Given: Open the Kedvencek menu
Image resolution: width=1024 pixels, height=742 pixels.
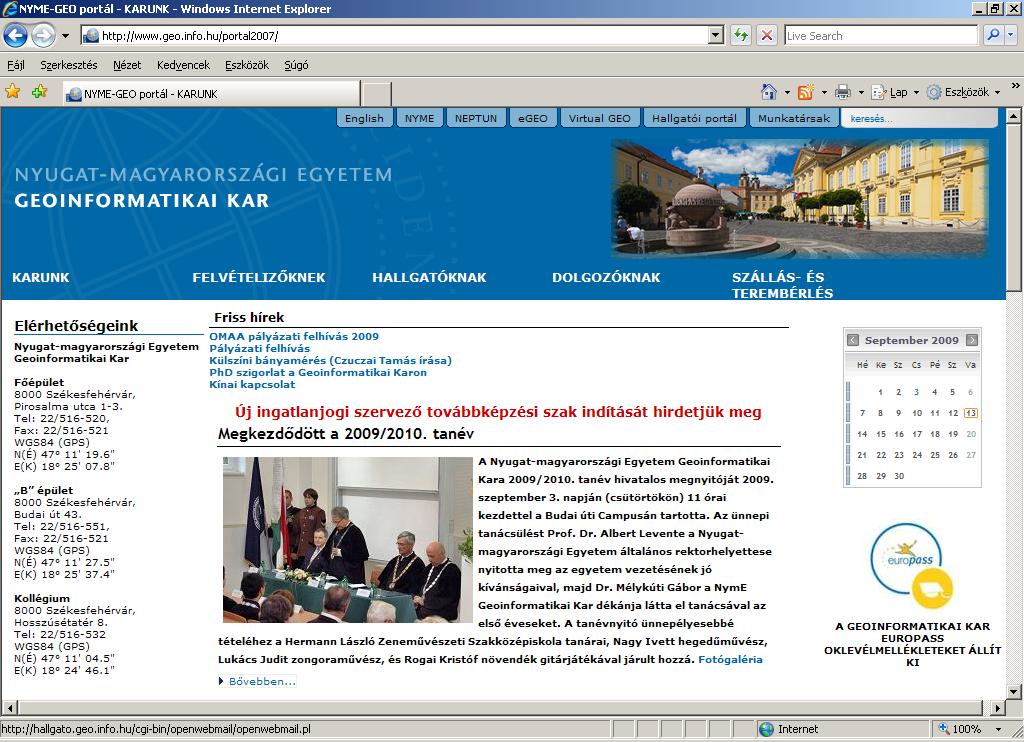Looking at the screenshot, I should [184, 65].
